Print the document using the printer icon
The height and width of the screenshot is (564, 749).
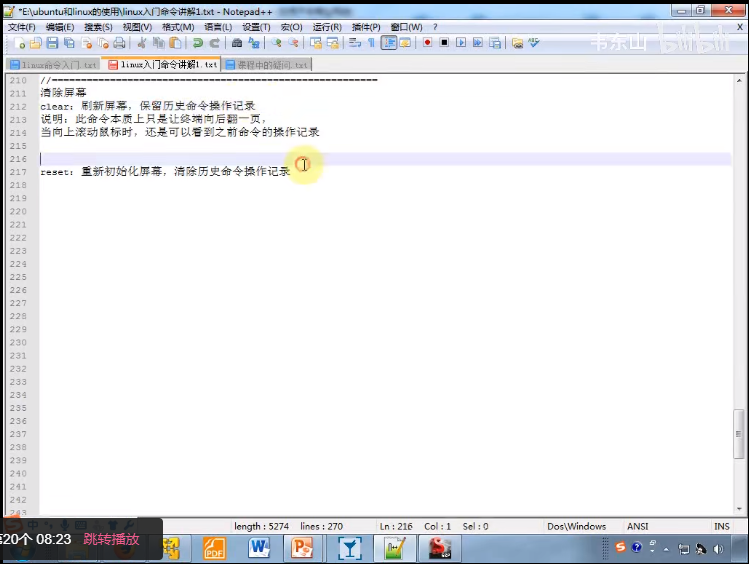point(119,43)
